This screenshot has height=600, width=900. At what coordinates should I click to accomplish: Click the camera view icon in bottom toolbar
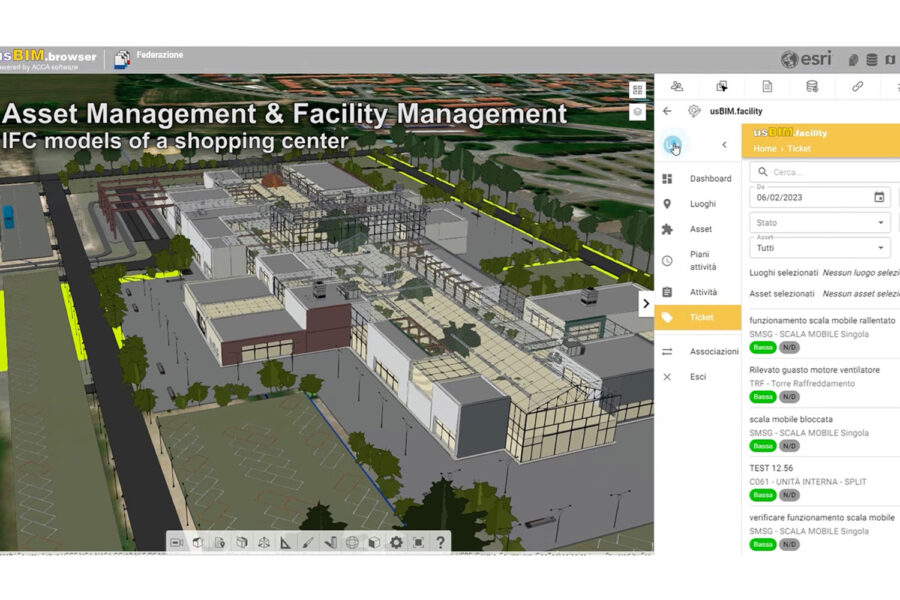point(176,543)
